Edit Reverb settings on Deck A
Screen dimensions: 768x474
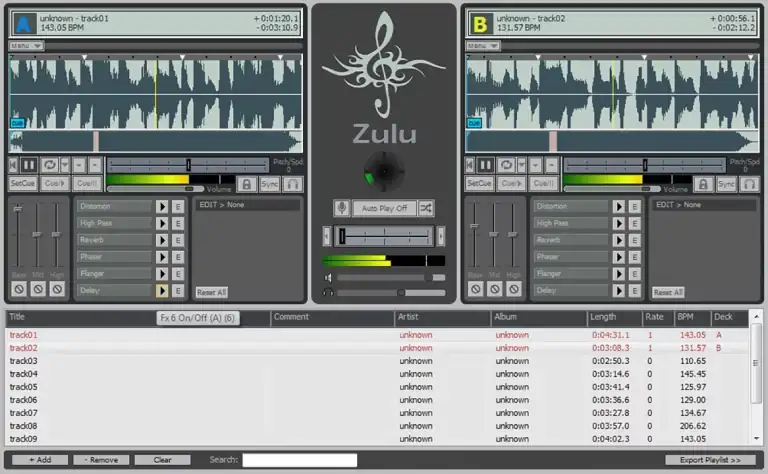coord(178,240)
